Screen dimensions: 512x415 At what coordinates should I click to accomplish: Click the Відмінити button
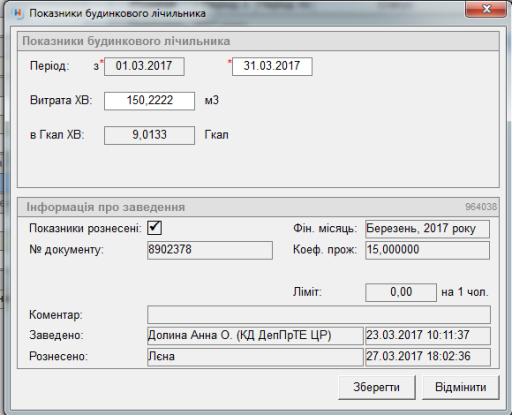[x=460, y=387]
